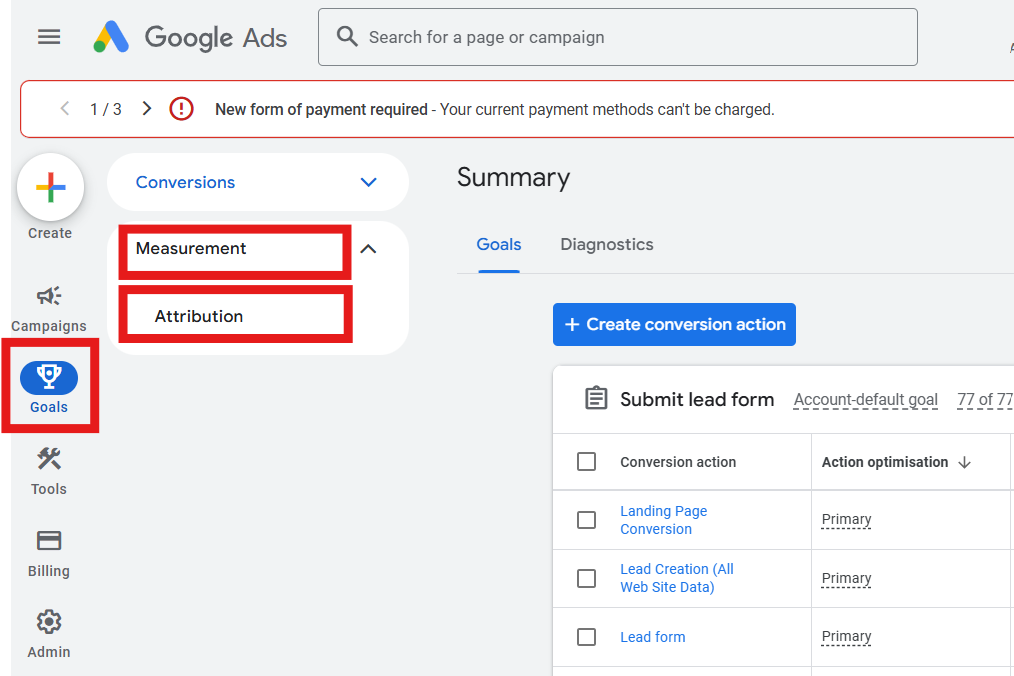Select Attribution in the side menu
Viewport: 1014px width, 676px height.
click(199, 316)
